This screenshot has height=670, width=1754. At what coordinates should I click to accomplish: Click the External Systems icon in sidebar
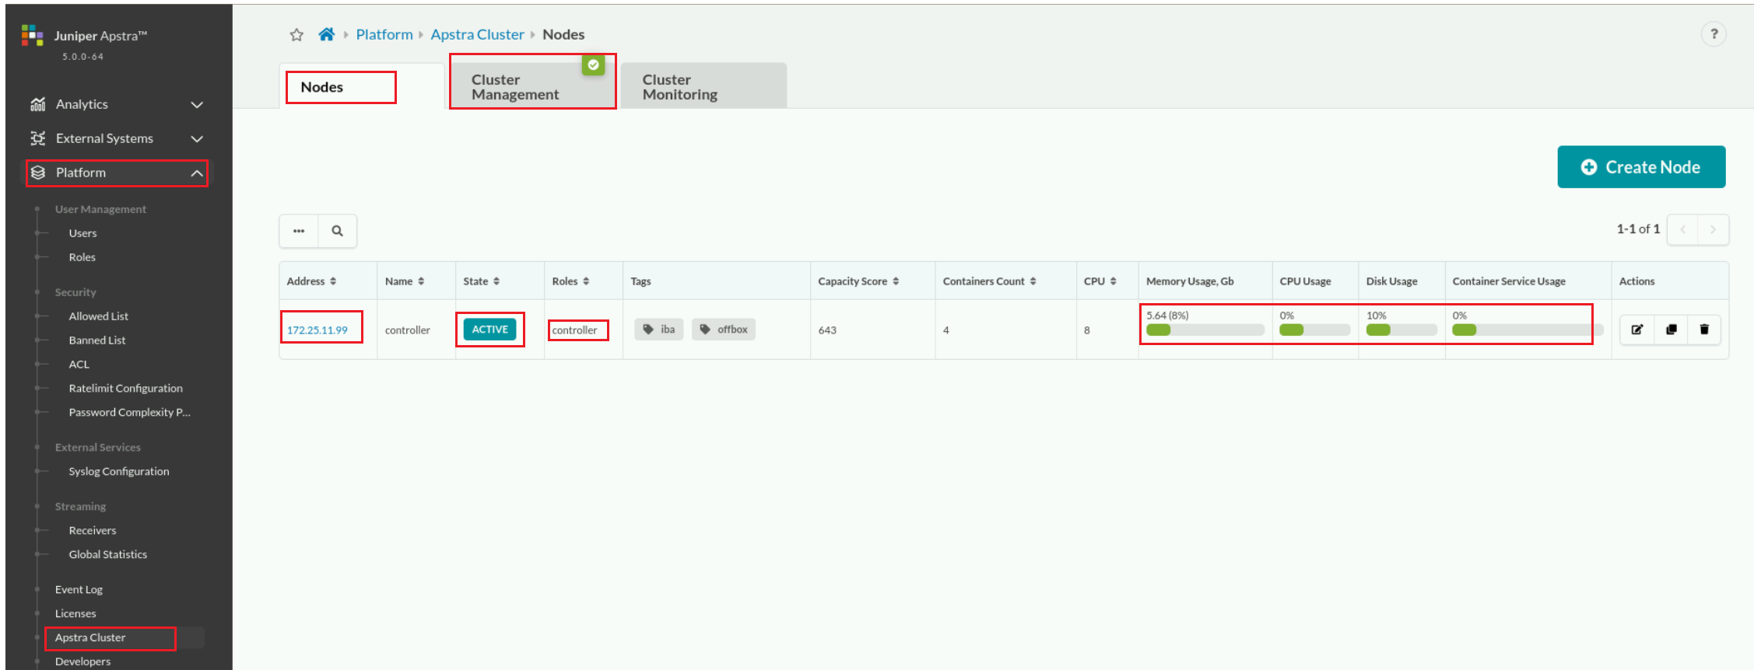click(x=38, y=138)
